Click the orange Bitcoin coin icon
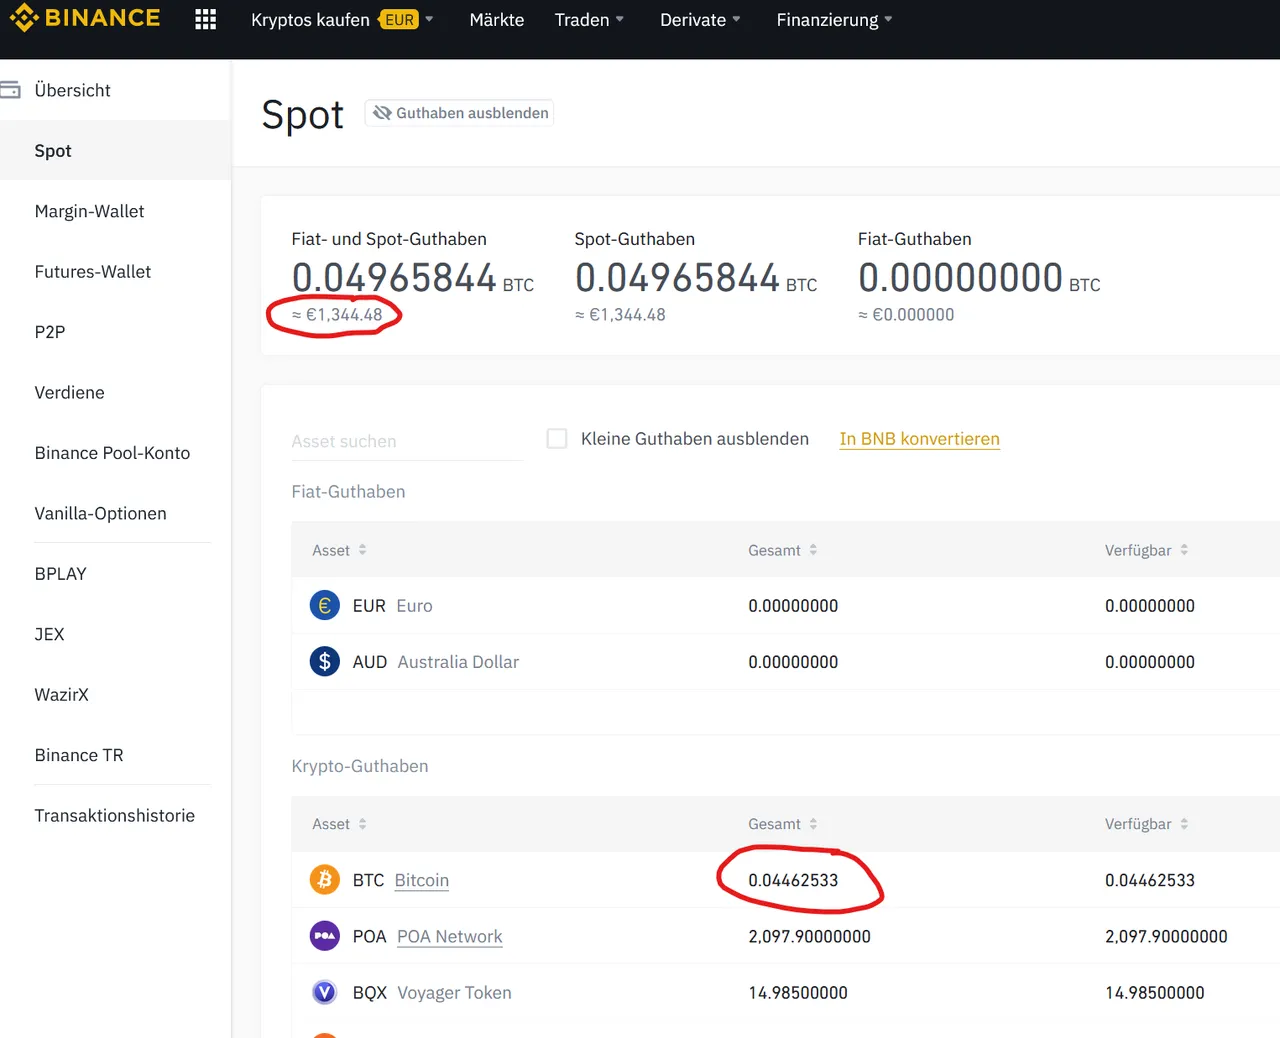This screenshot has width=1280, height=1038. point(324,879)
